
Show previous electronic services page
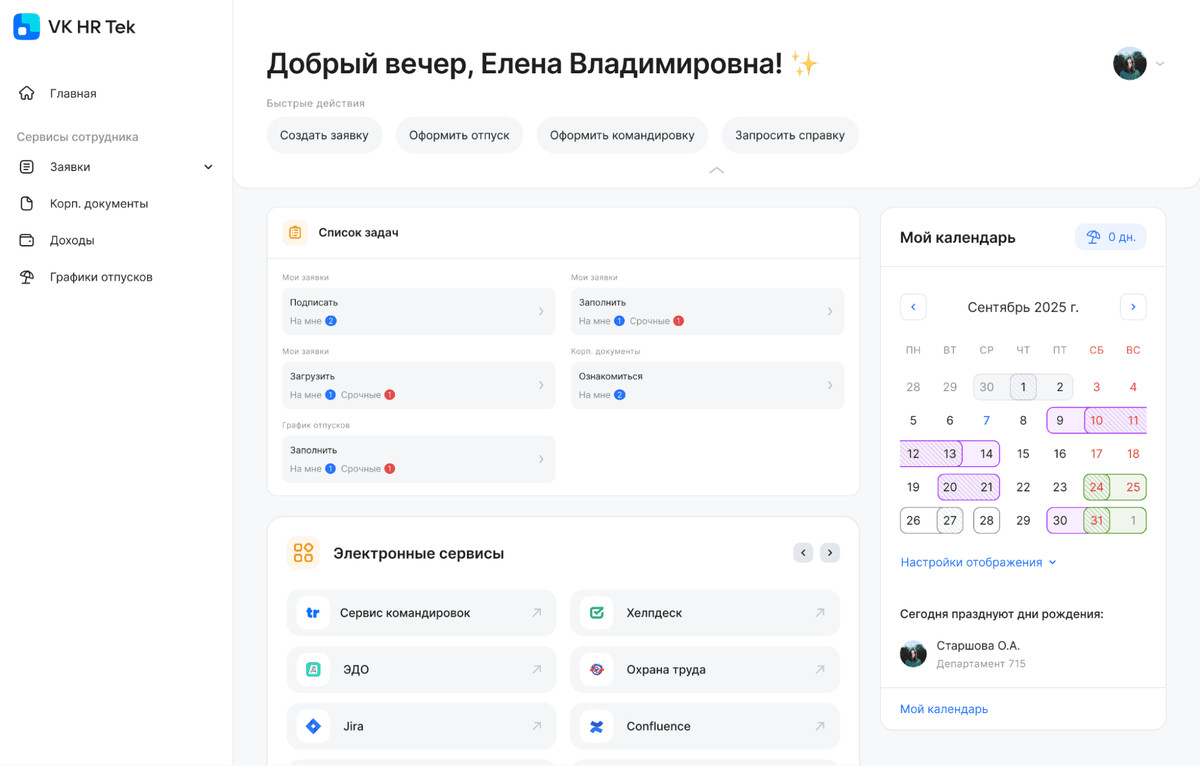click(x=803, y=552)
